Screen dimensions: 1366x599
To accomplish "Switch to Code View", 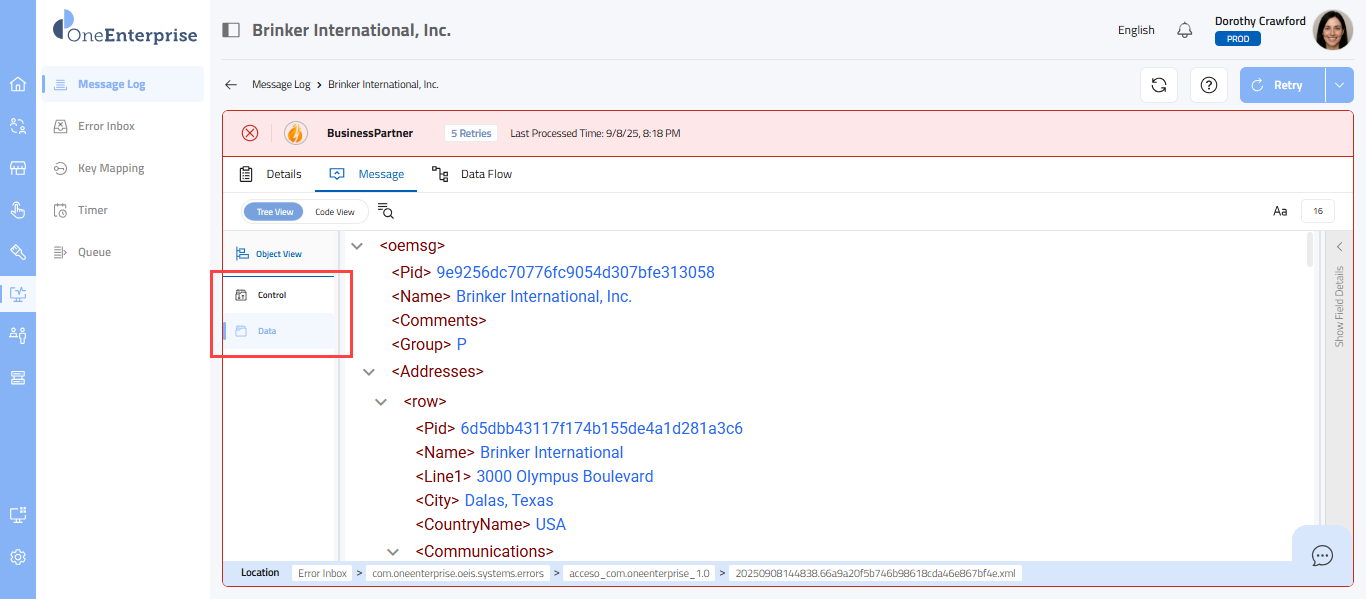I will click(x=335, y=212).
